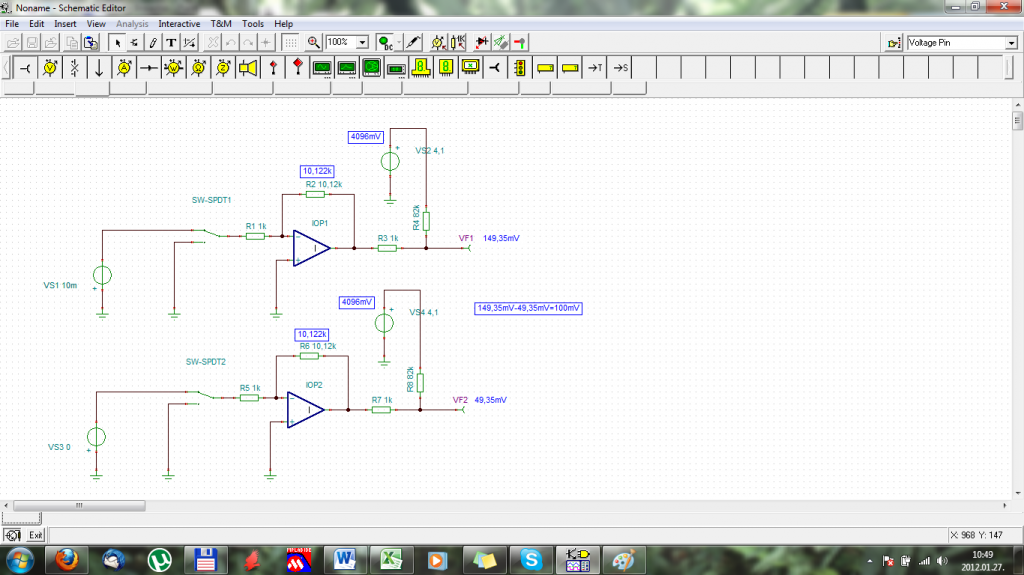The width and height of the screenshot is (1024, 575).
Task: Click the Exit button at bottom left
Action: point(35,535)
